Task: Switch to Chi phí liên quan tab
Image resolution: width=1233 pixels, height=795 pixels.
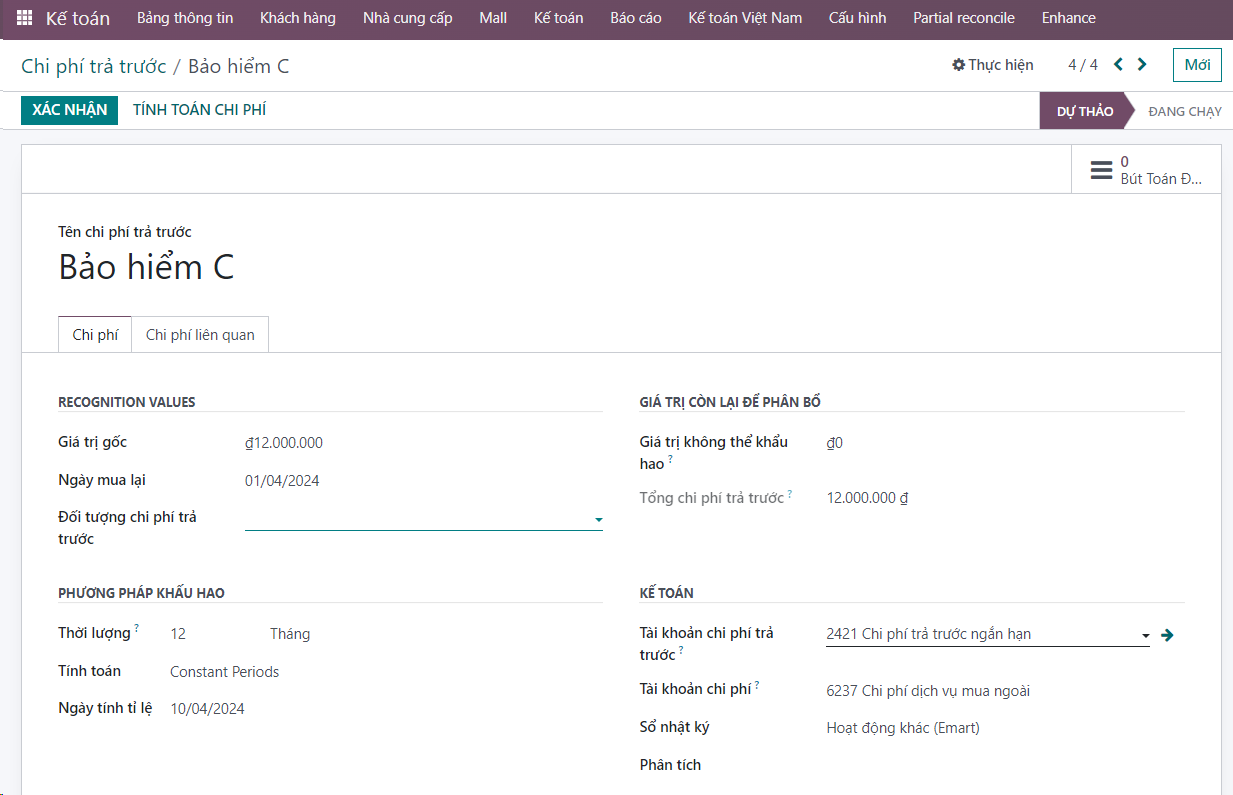Action: tap(200, 335)
